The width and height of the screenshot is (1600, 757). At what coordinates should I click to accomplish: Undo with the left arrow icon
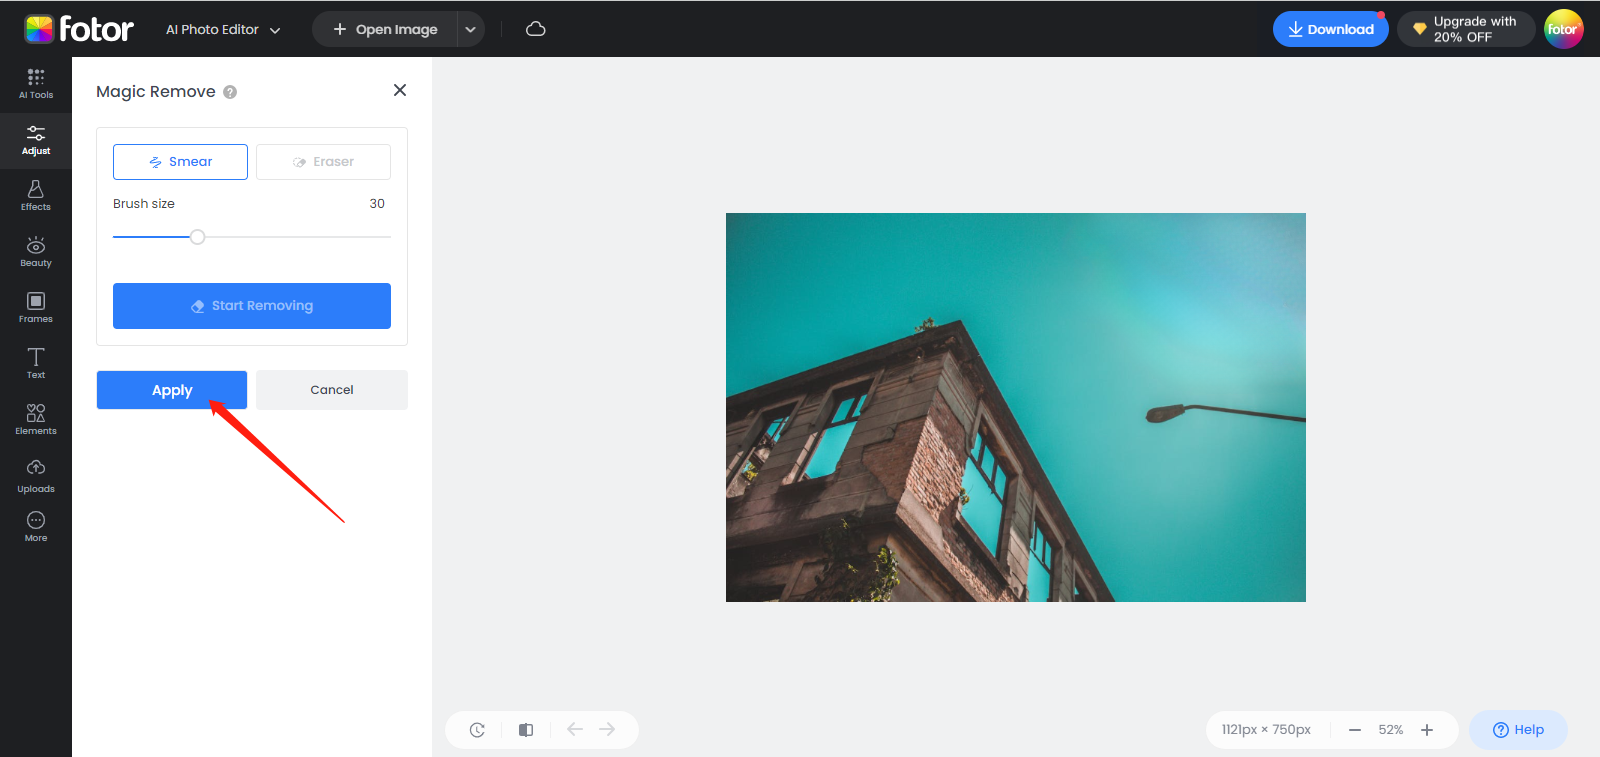575,729
